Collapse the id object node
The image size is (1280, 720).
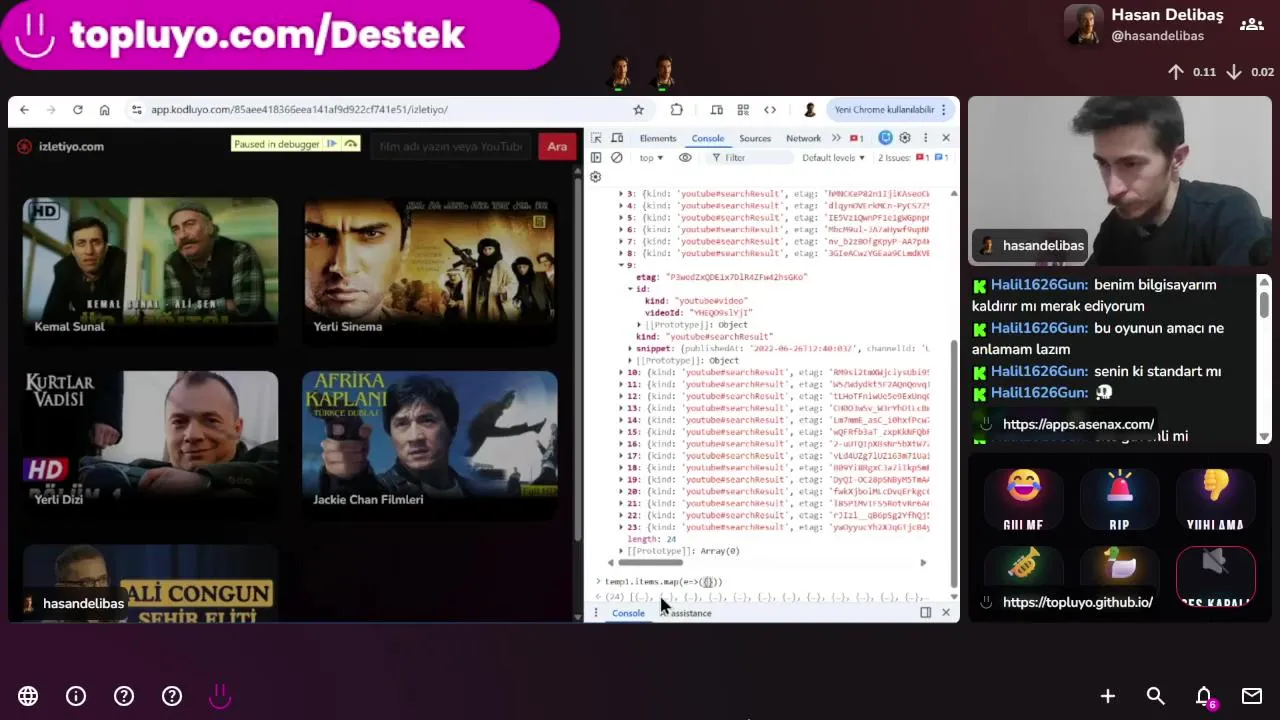pos(630,289)
